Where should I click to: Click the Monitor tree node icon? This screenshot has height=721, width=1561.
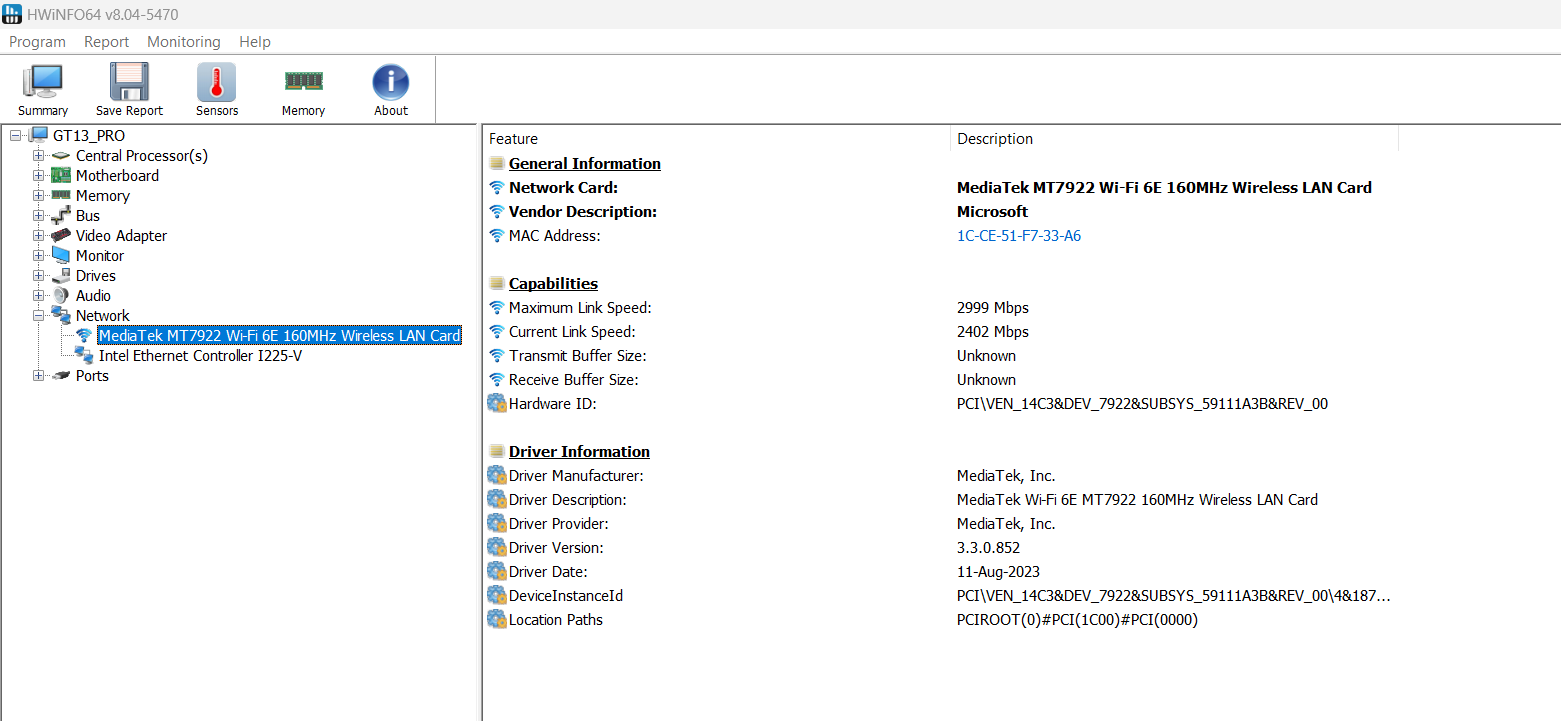pos(61,255)
